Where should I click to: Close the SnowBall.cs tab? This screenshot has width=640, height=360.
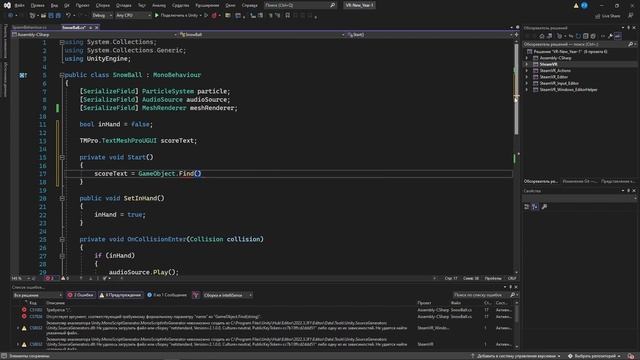pyautogui.click(x=96, y=27)
